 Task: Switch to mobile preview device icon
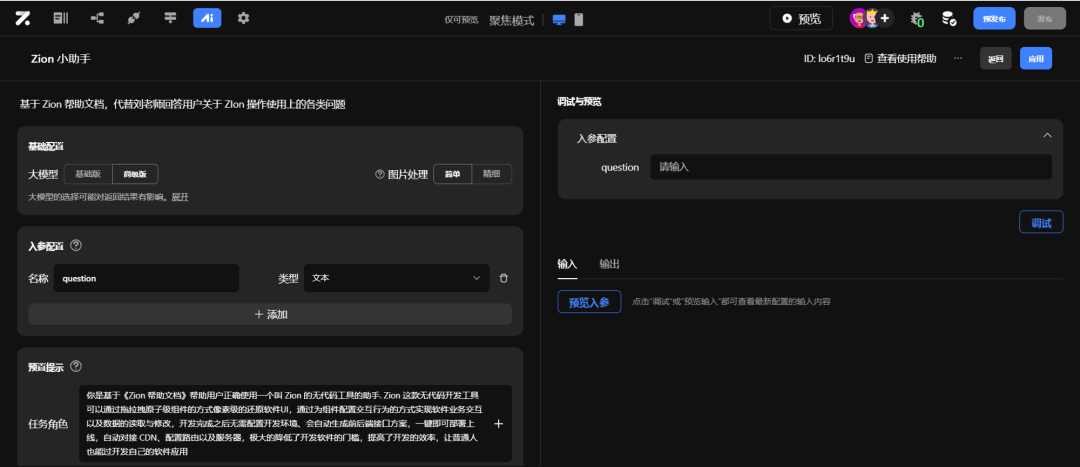pyautogui.click(x=579, y=20)
